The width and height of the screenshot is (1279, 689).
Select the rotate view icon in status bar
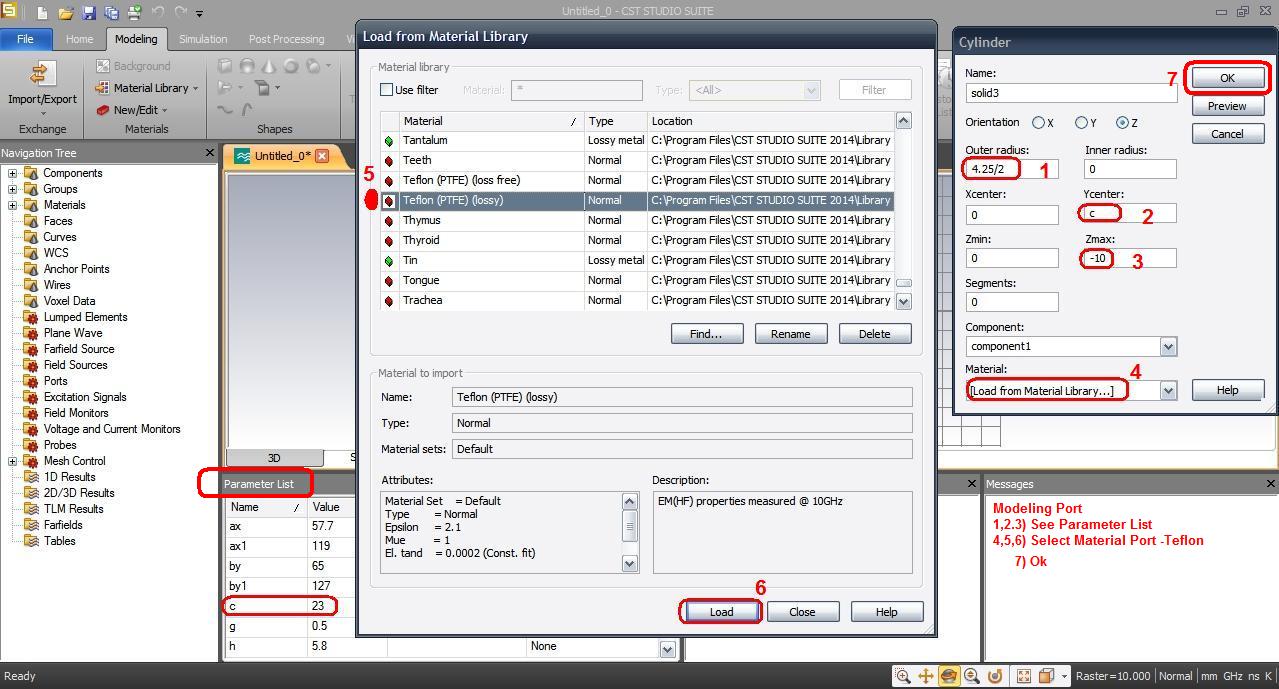(x=948, y=676)
